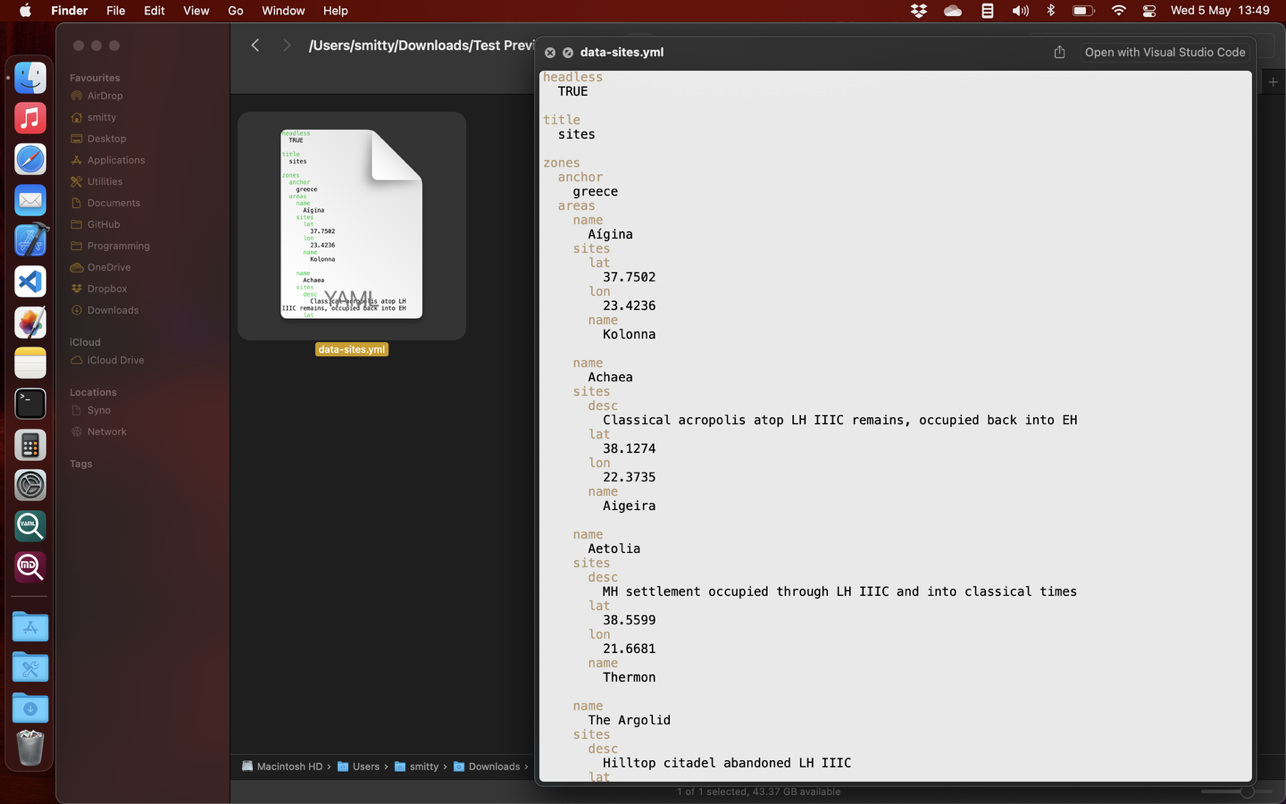Open Calculator from the Dock
Viewport: 1286px width, 804px height.
pyautogui.click(x=30, y=445)
